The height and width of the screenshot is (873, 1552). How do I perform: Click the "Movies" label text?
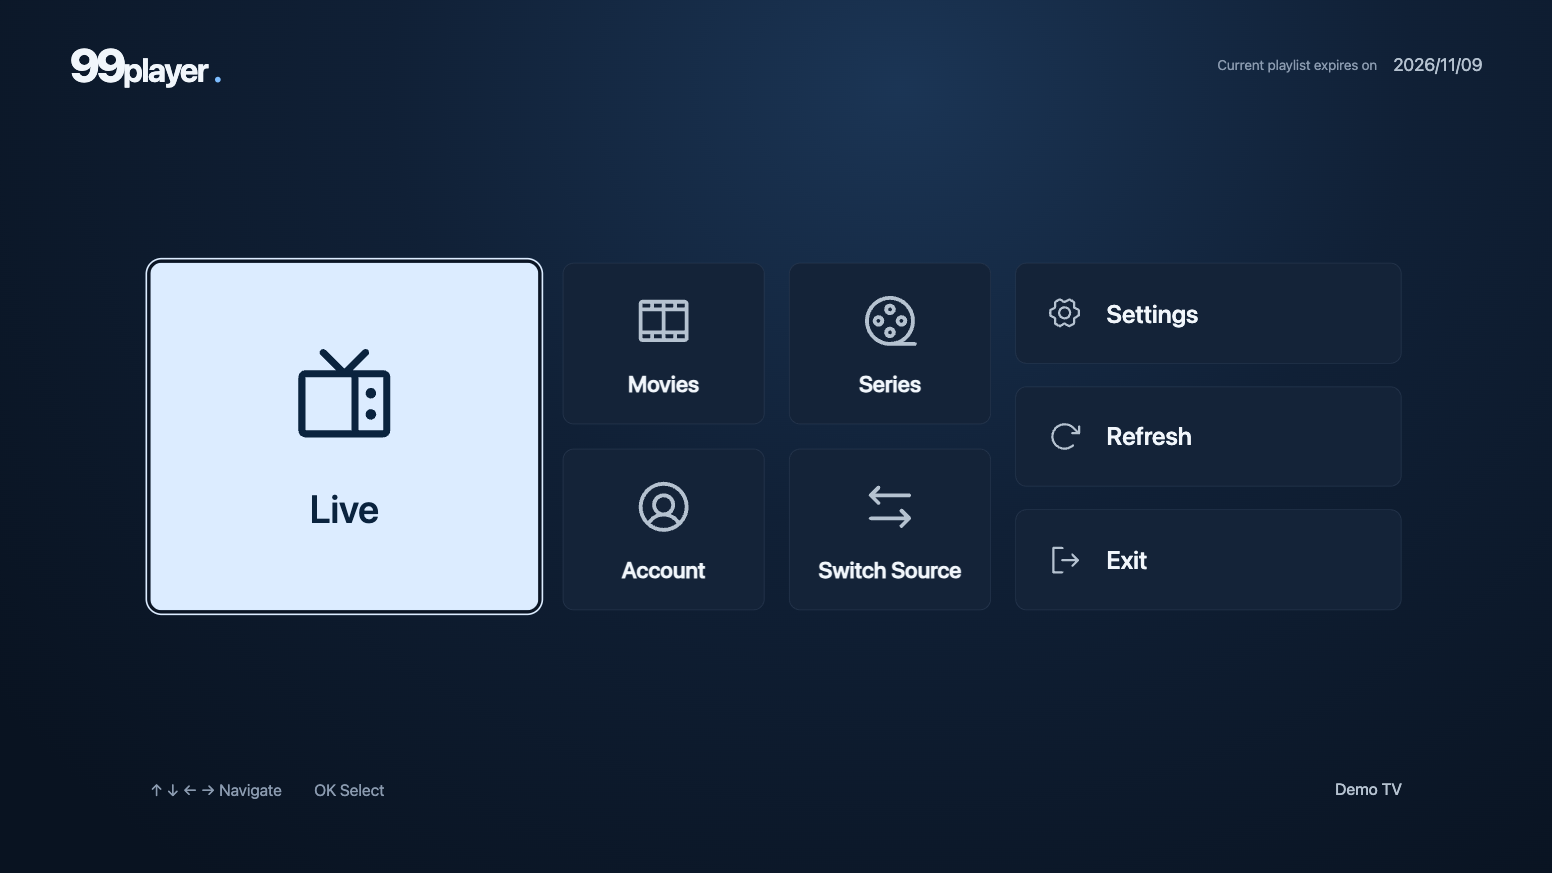(x=663, y=384)
